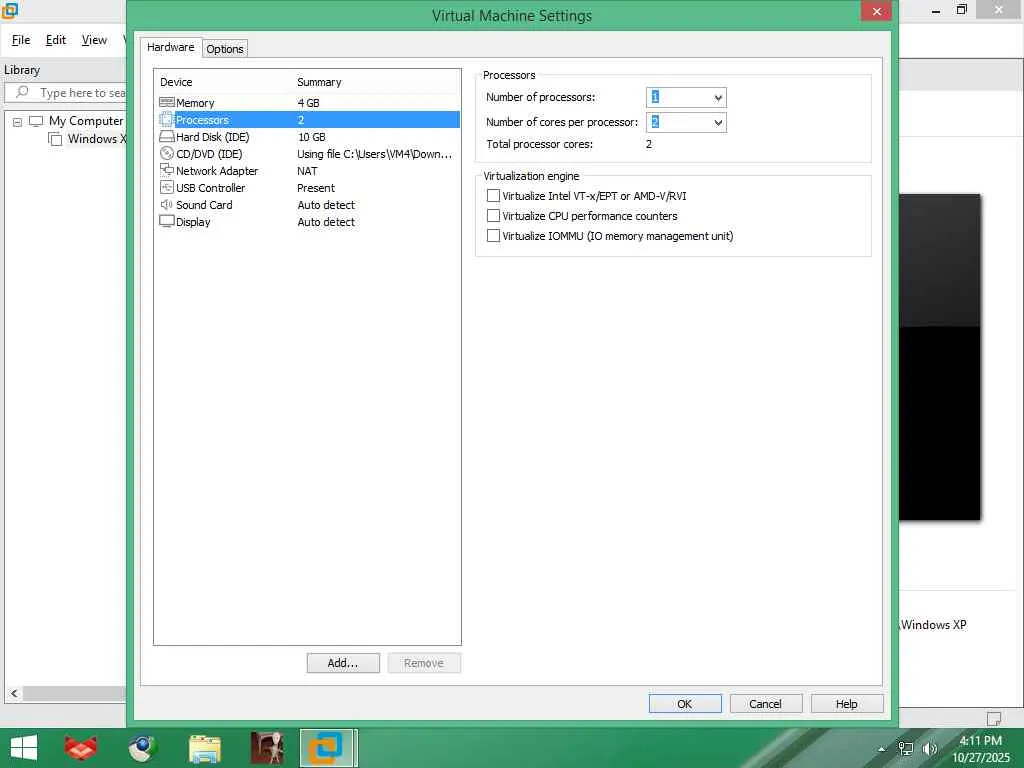Click the Sound Card speaker icon
Image resolution: width=1024 pixels, height=768 pixels.
[167, 204]
